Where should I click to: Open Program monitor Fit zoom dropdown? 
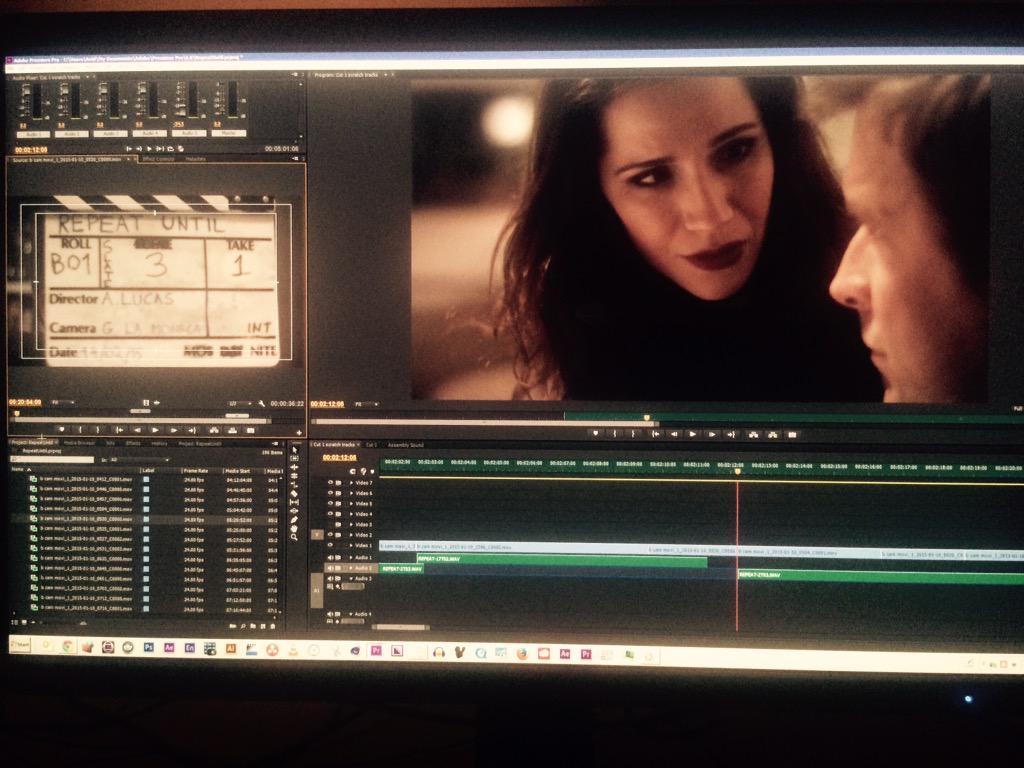pyautogui.click(x=366, y=404)
